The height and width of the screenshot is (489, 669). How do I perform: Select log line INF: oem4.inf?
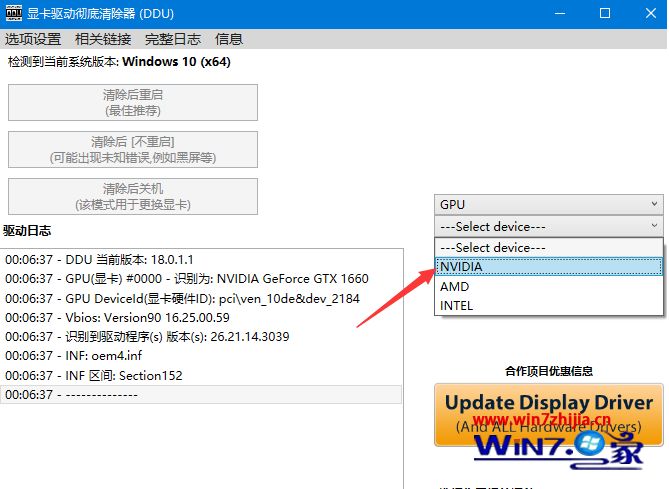tap(201, 356)
